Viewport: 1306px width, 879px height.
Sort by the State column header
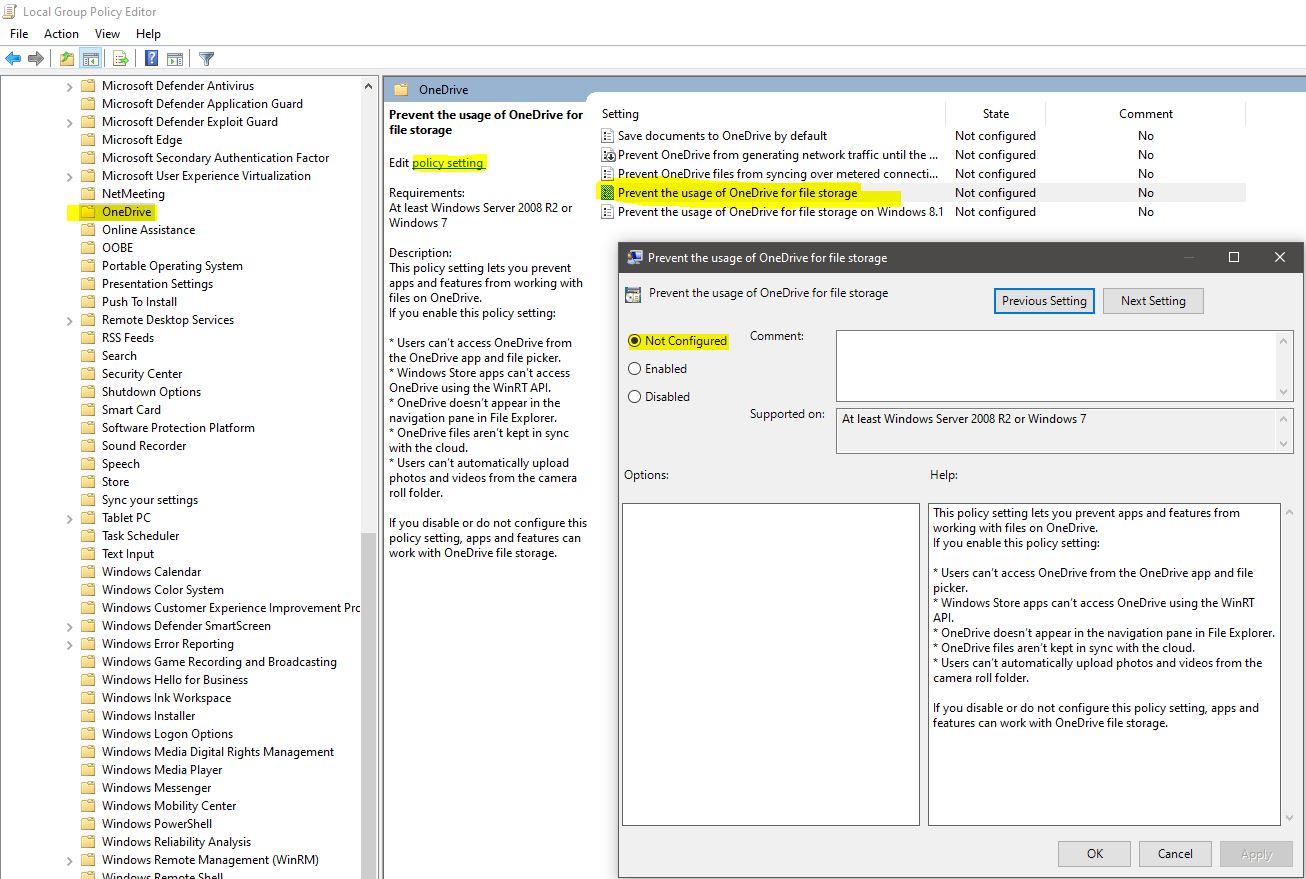pyautogui.click(x=995, y=114)
